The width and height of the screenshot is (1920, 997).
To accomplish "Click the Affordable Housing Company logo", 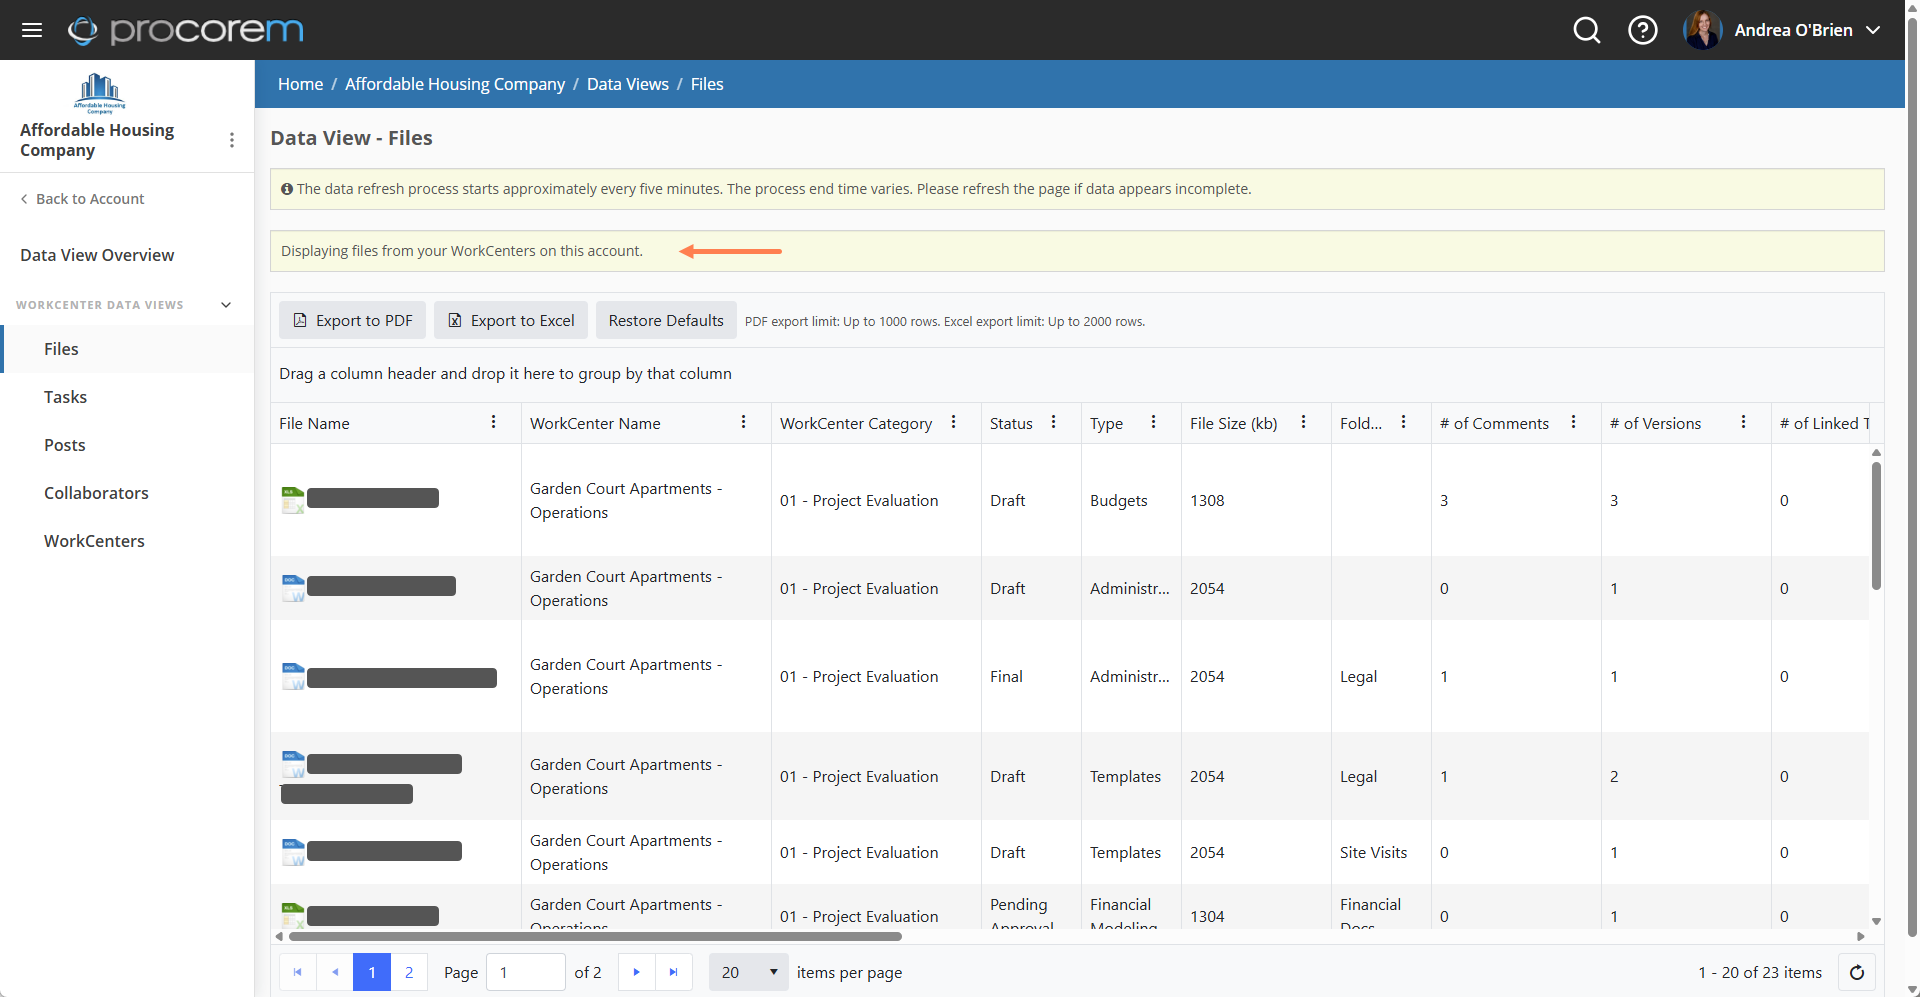I will [x=100, y=93].
